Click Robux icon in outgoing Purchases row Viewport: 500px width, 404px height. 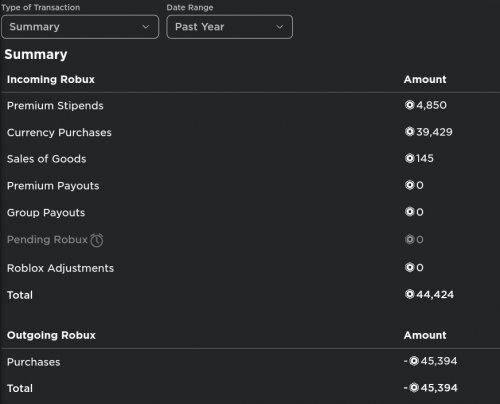click(414, 361)
